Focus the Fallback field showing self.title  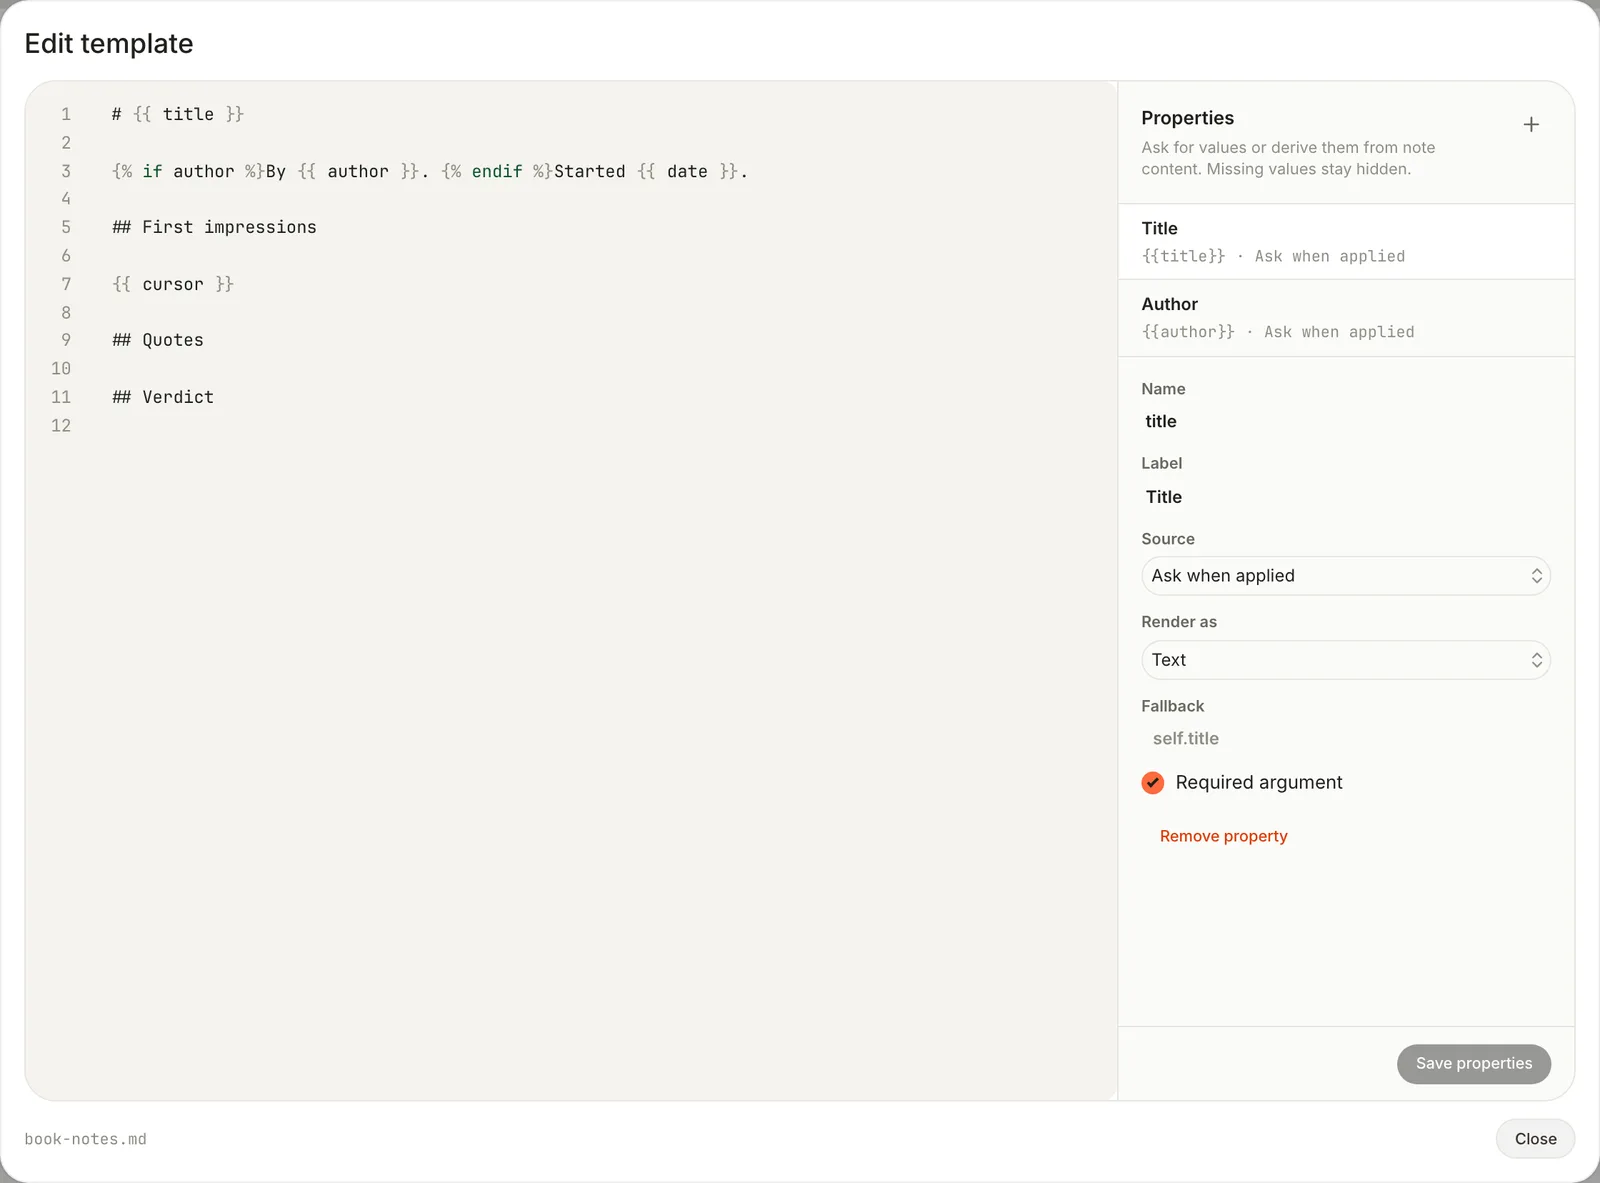[x=1345, y=739]
